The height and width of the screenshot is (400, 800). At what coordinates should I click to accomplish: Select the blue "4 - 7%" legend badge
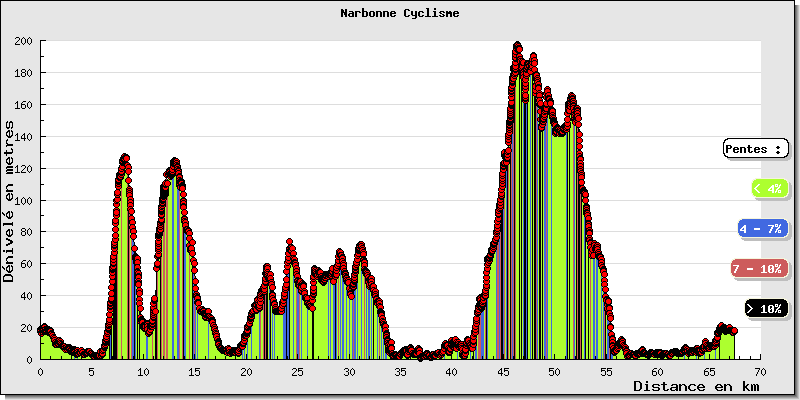[x=762, y=229]
